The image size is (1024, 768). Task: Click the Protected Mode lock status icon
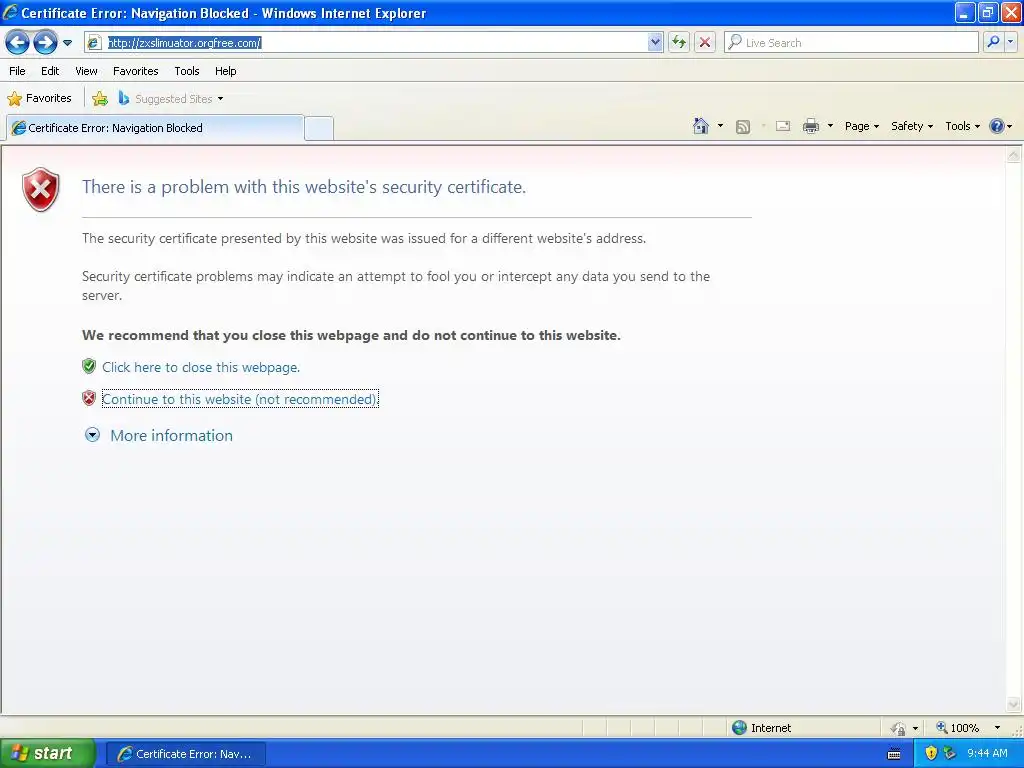coord(899,728)
